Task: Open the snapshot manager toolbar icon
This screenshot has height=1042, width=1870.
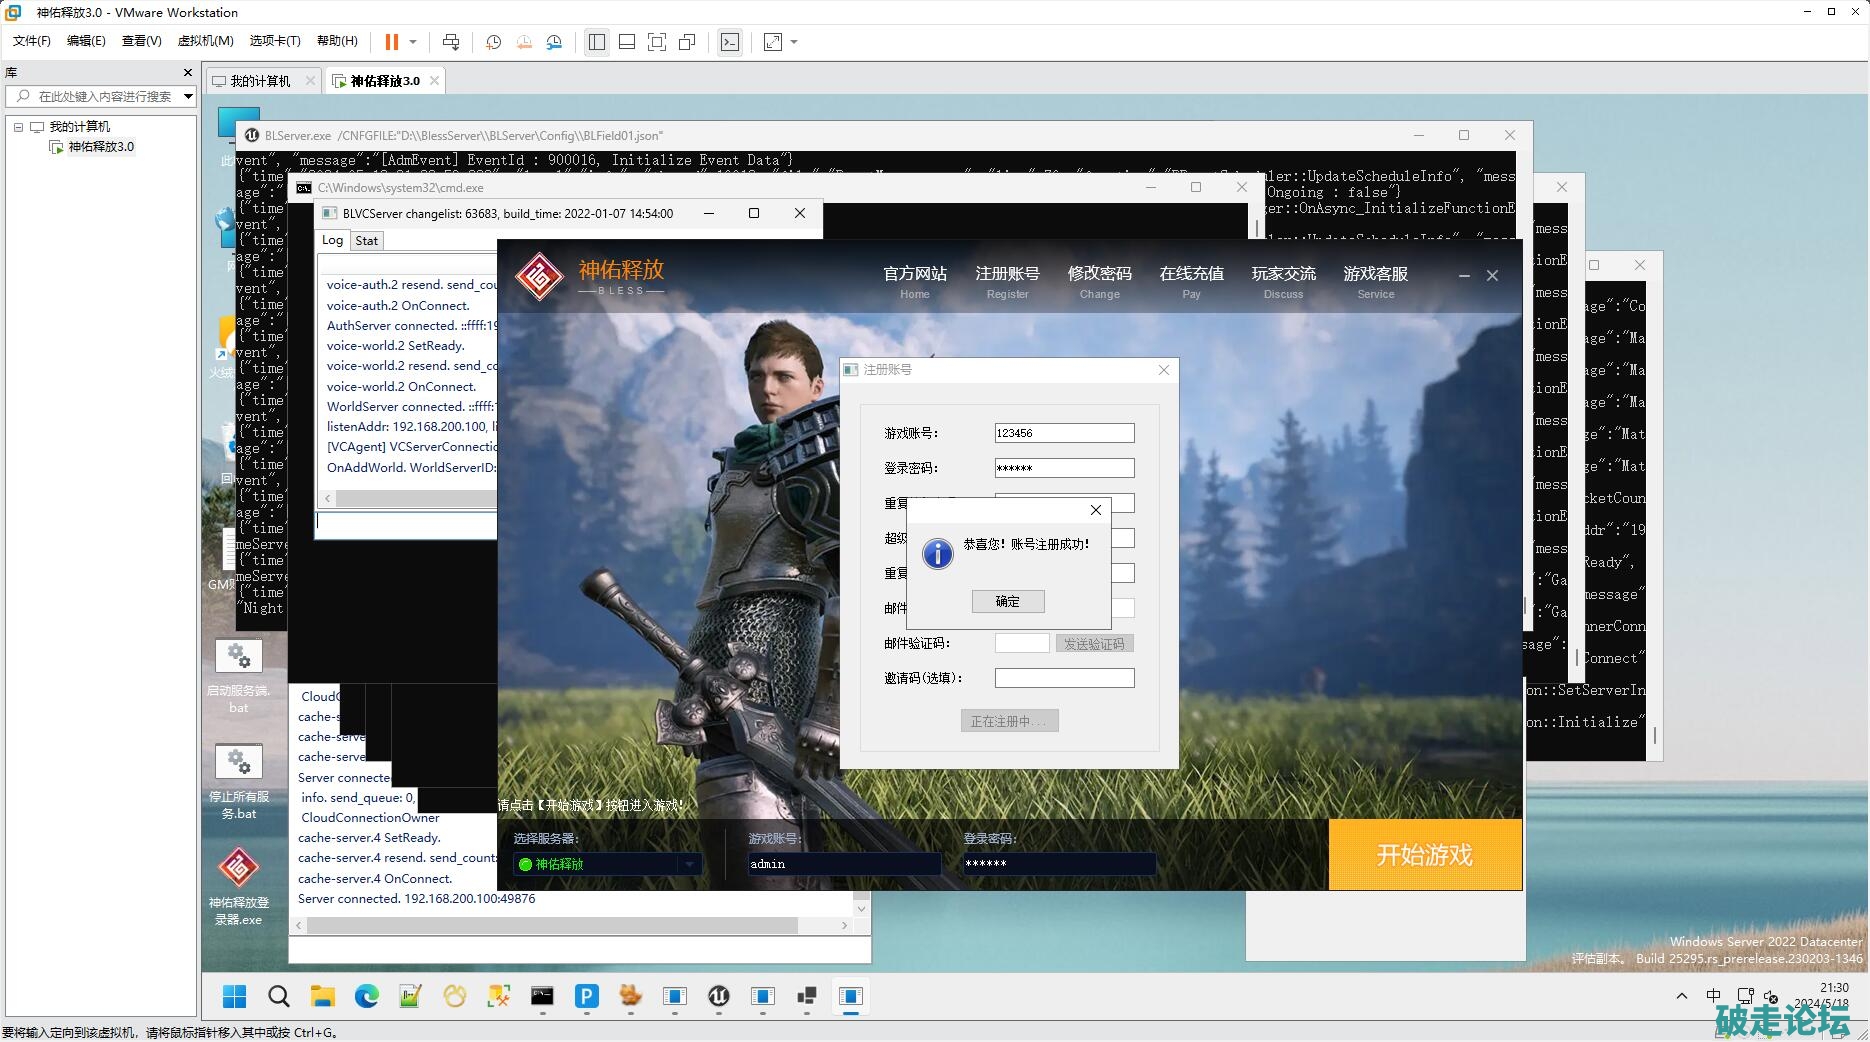Action: coord(554,42)
